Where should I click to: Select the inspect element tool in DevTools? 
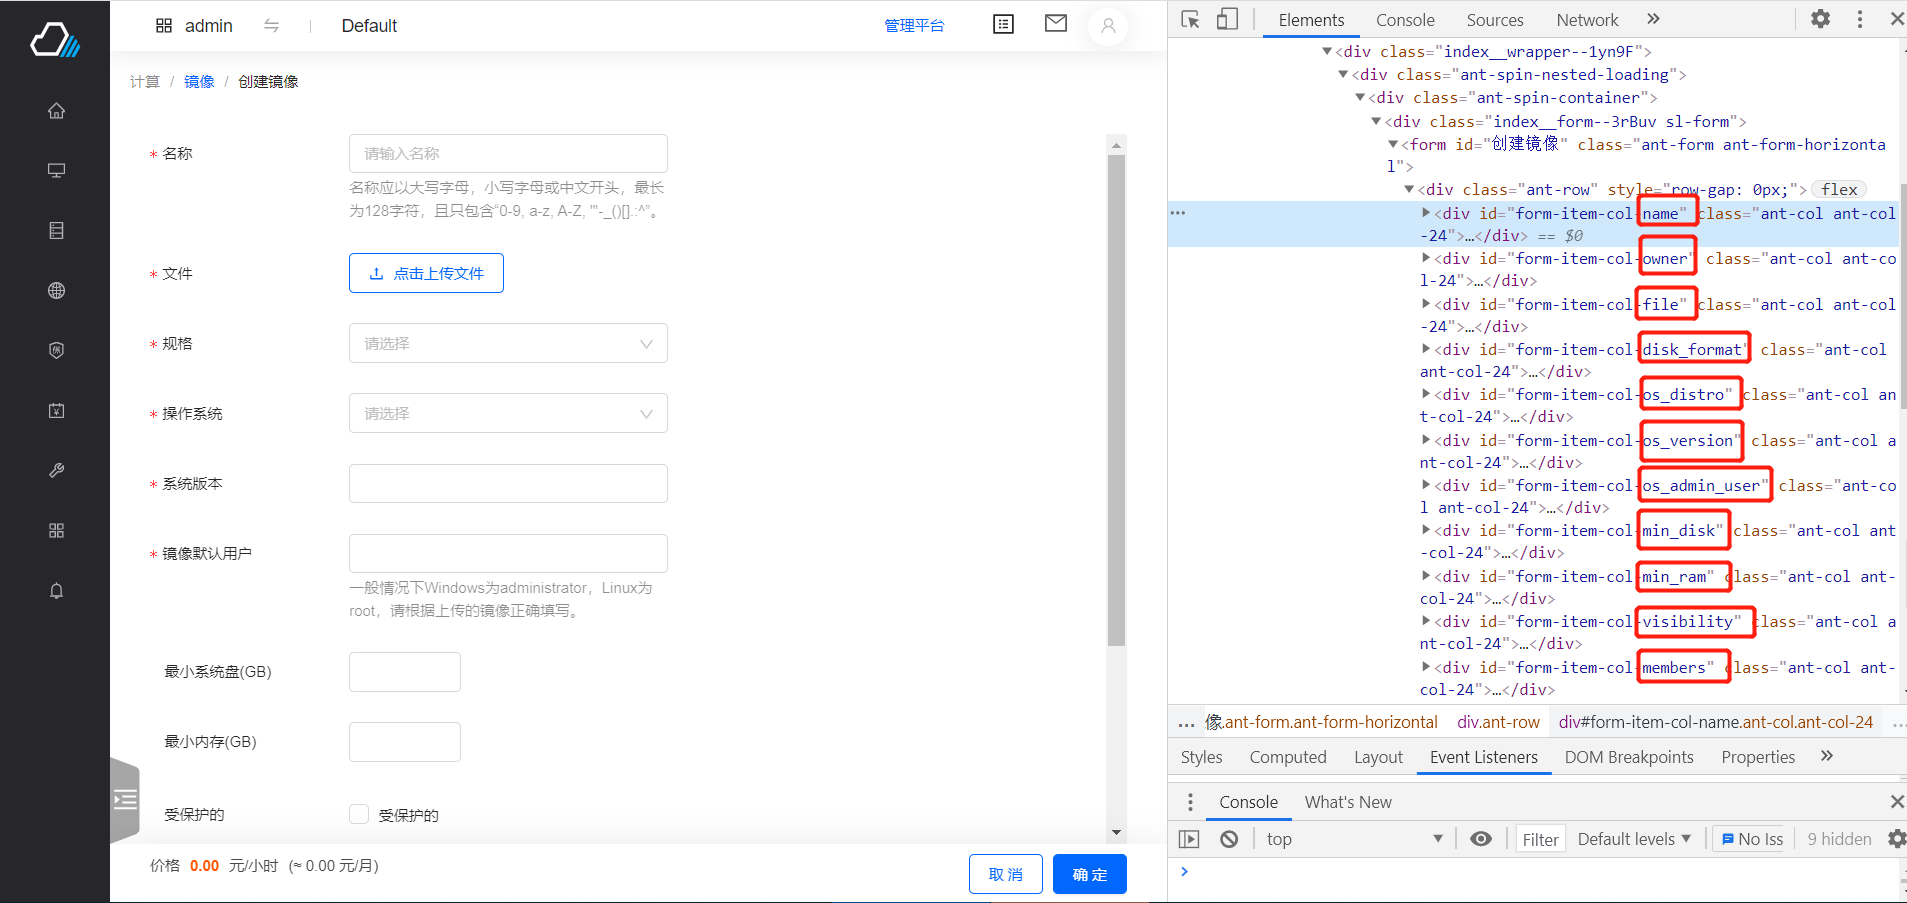1190,18
